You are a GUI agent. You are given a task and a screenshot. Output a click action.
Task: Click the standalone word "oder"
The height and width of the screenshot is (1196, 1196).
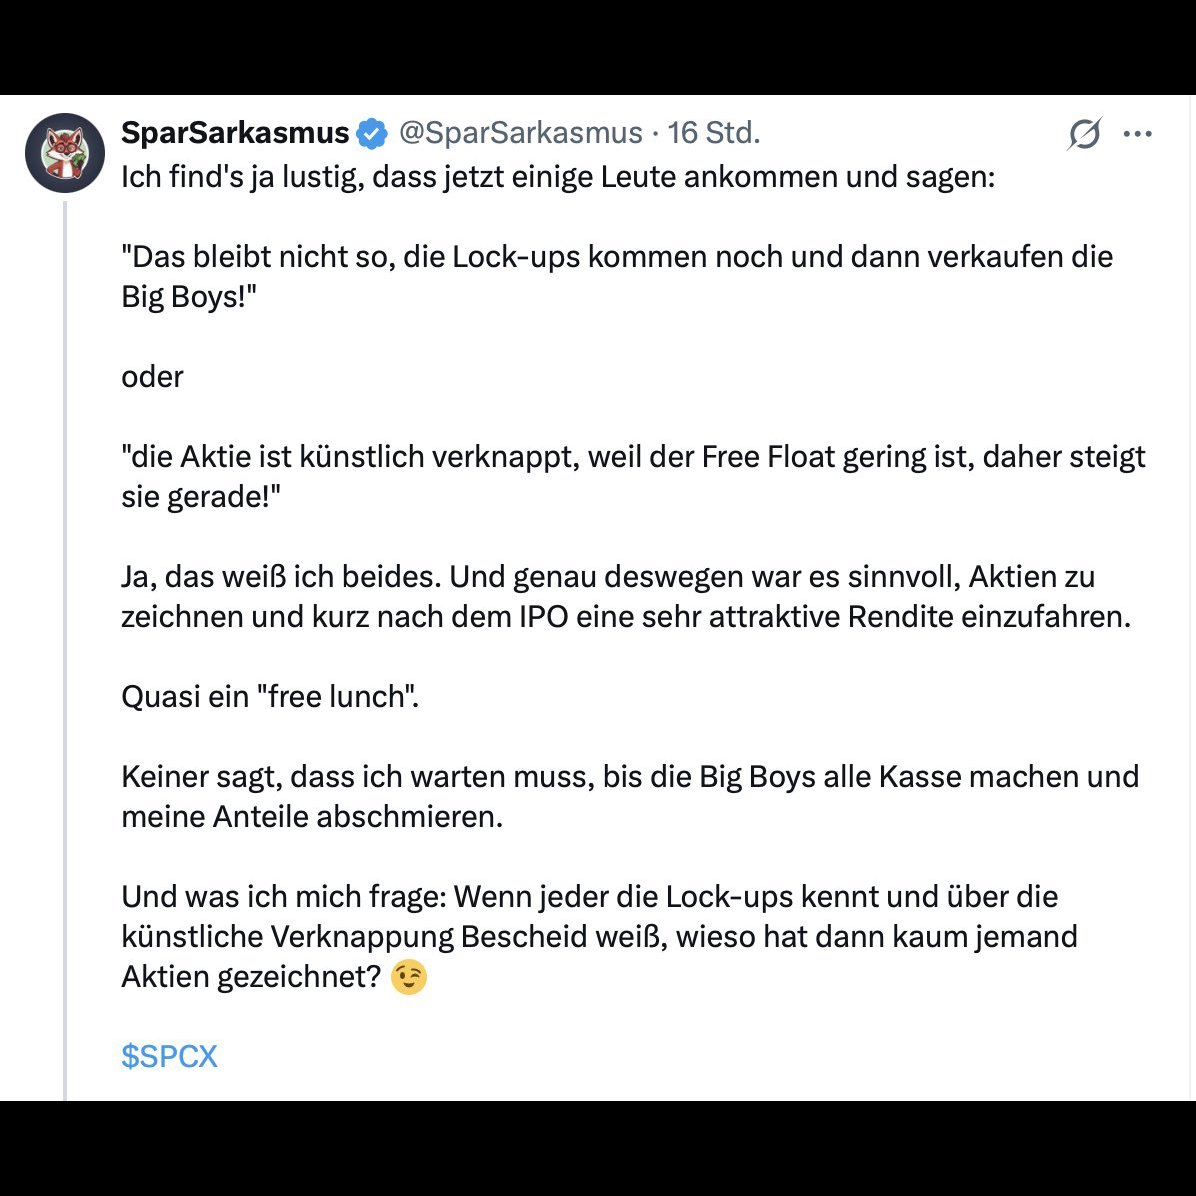click(153, 377)
